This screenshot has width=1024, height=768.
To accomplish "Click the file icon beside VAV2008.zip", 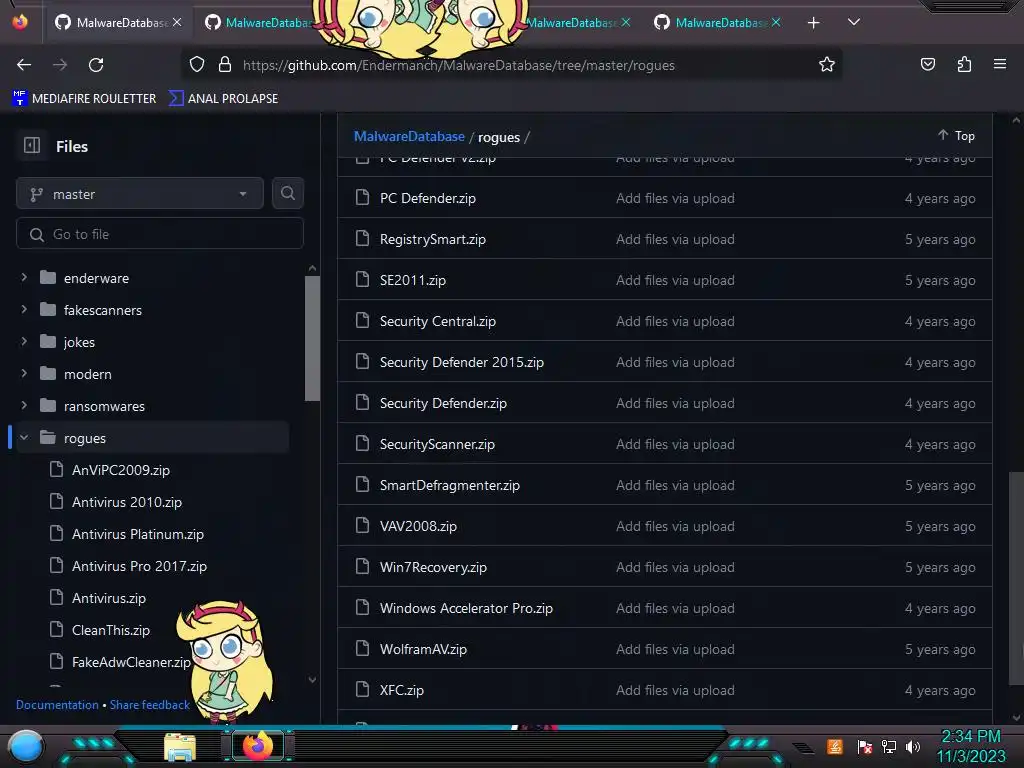I will [x=362, y=525].
